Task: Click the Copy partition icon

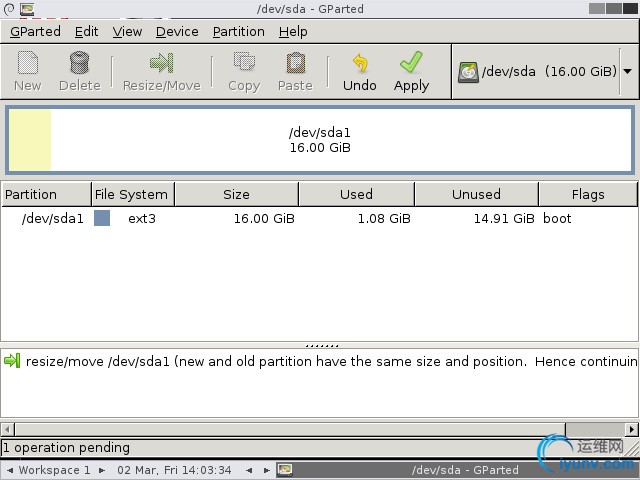Action: [244, 63]
